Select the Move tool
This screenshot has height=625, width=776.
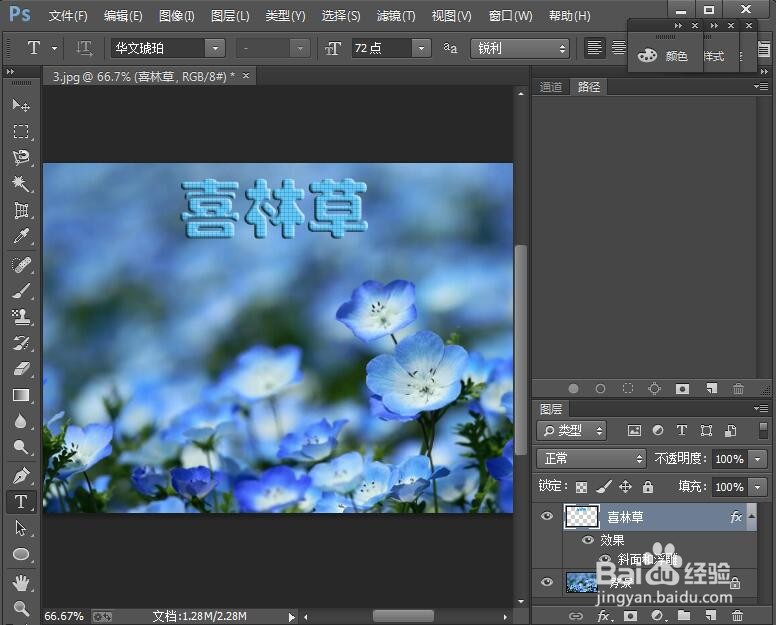click(21, 104)
